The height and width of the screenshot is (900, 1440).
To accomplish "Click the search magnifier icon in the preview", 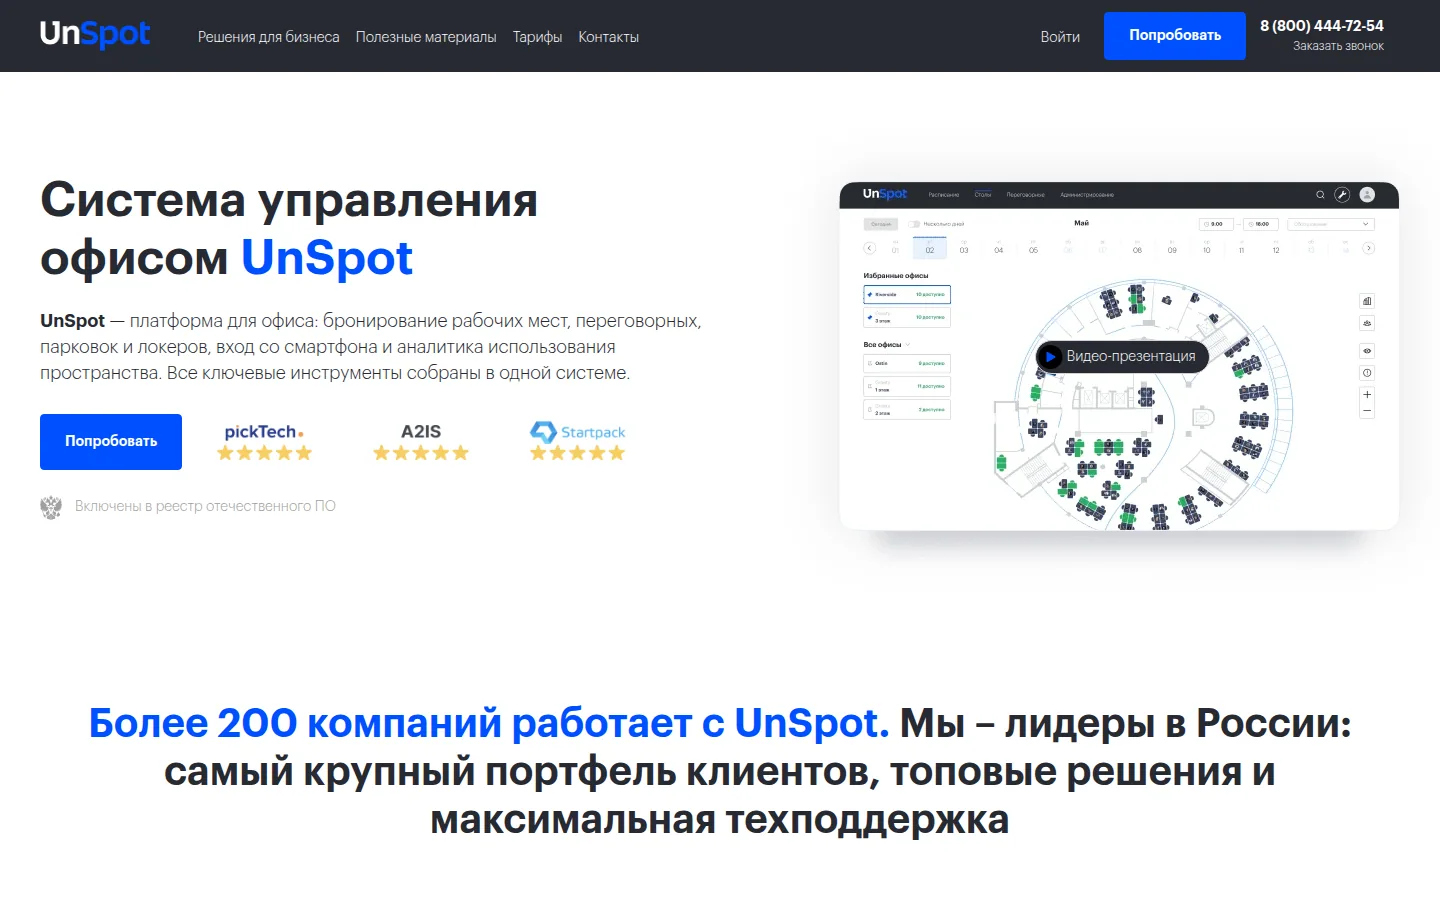I will tap(1320, 195).
